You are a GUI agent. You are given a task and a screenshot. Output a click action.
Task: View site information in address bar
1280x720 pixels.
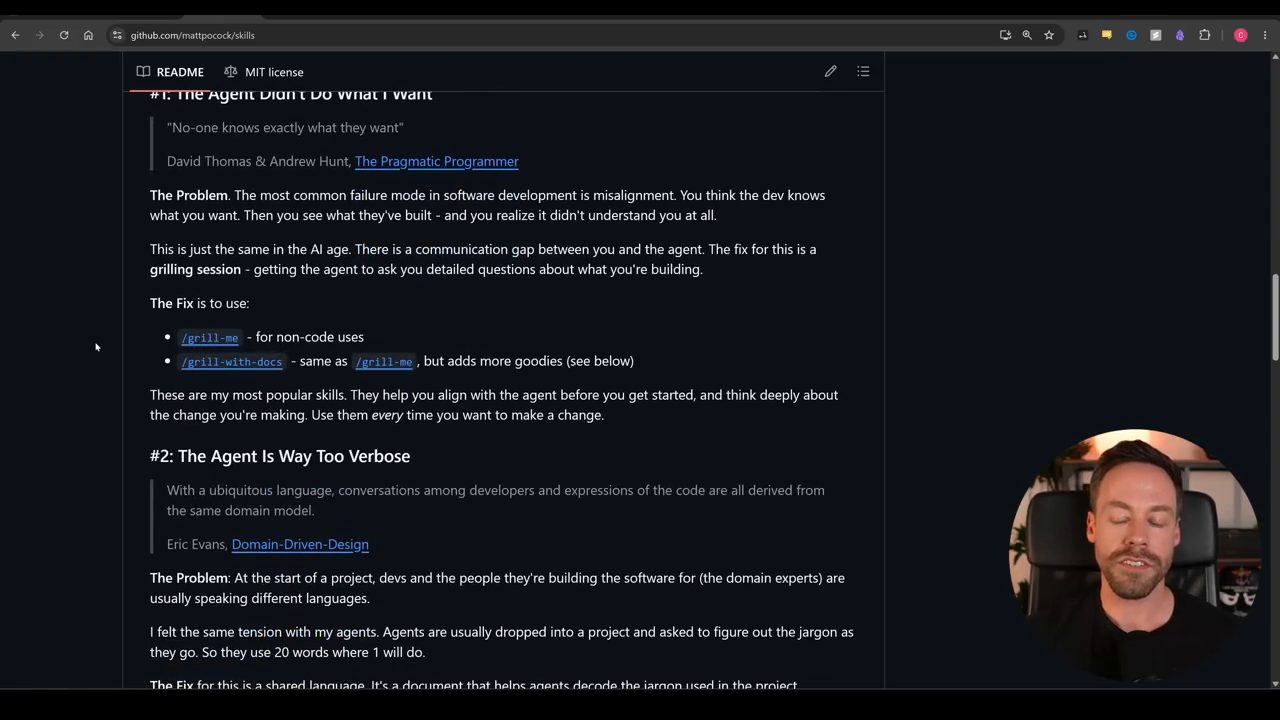click(117, 35)
